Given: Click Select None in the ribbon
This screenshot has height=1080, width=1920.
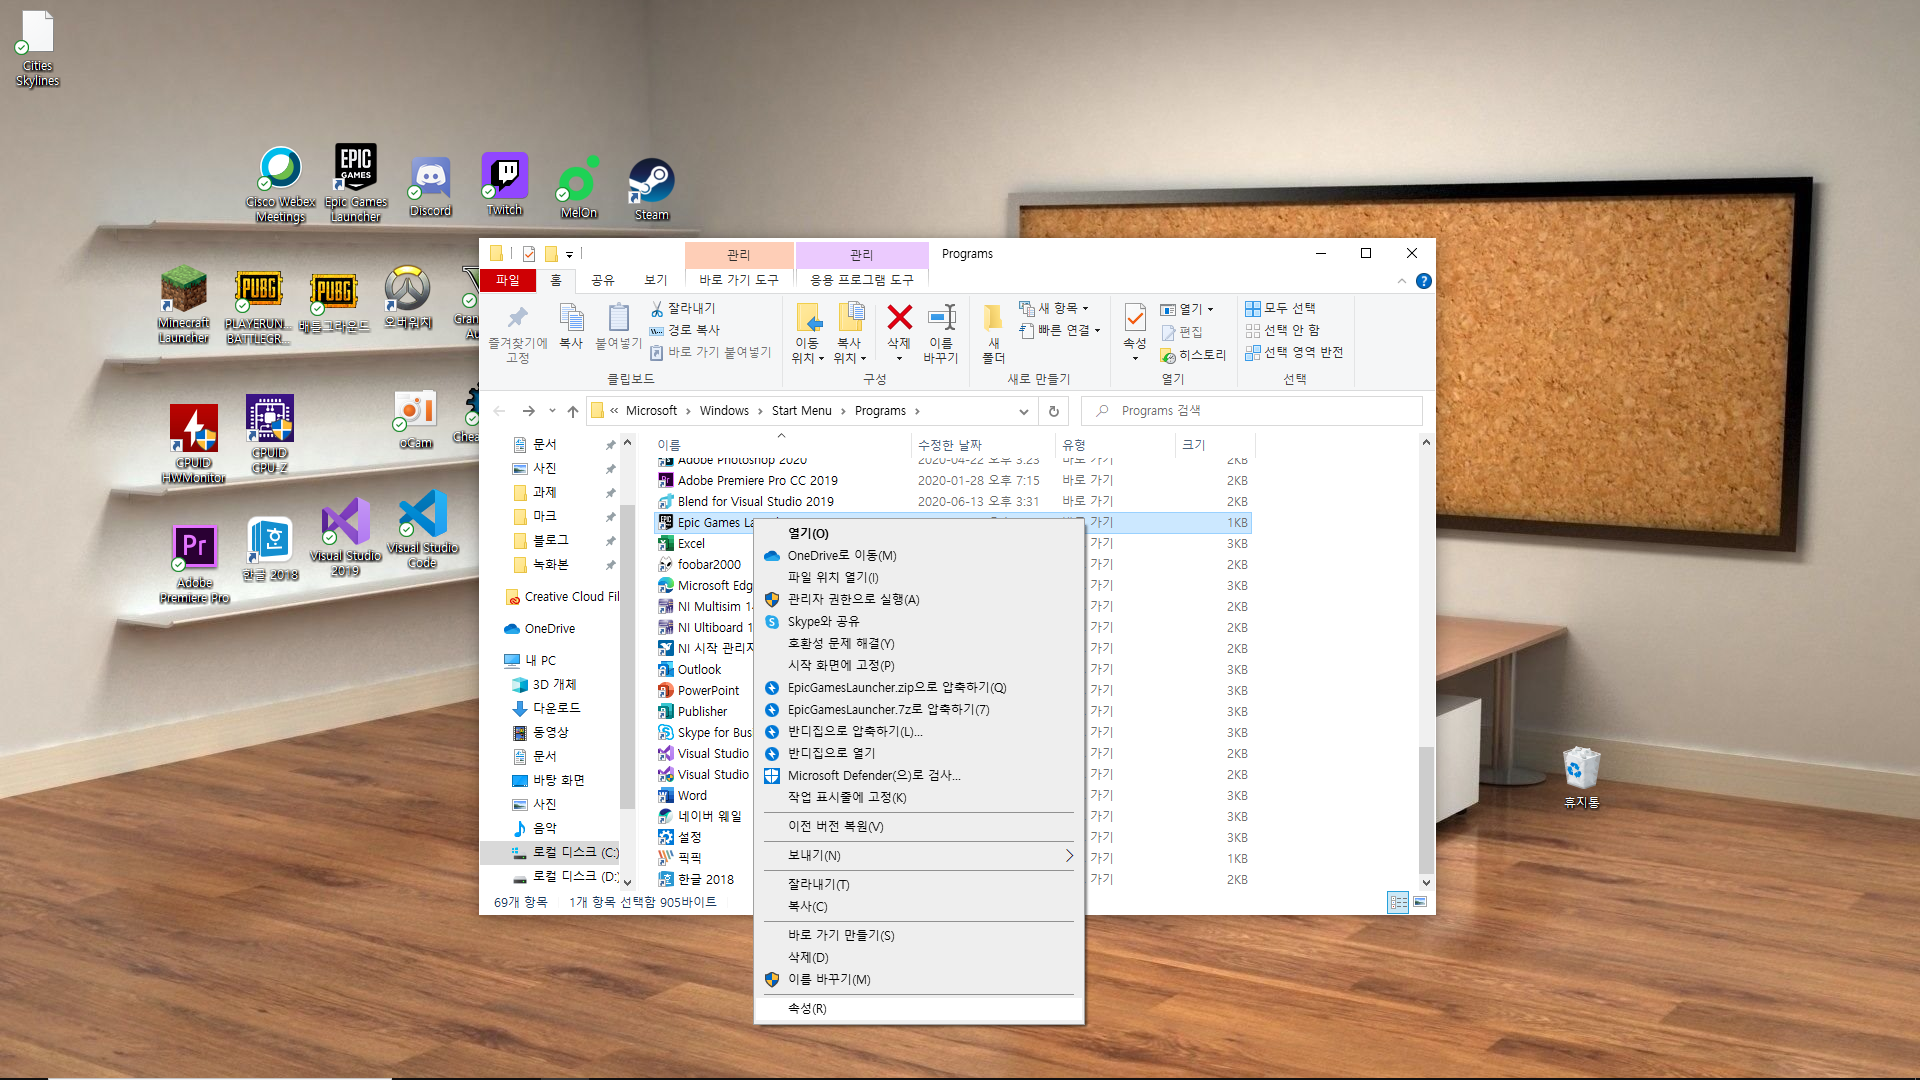Looking at the screenshot, I should click(x=1282, y=330).
